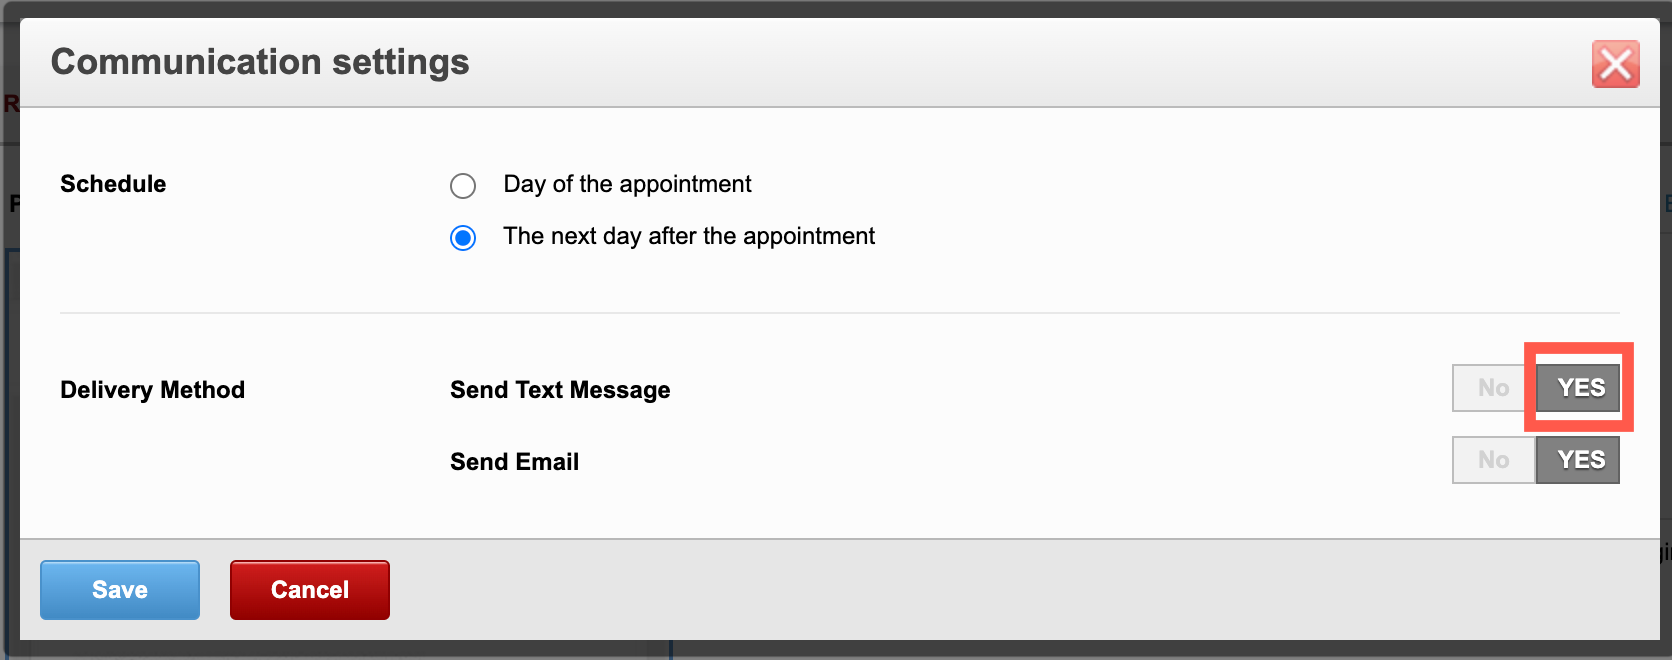Enable Send Text Message with YES
Viewport: 1672px width, 660px height.
pos(1579,388)
